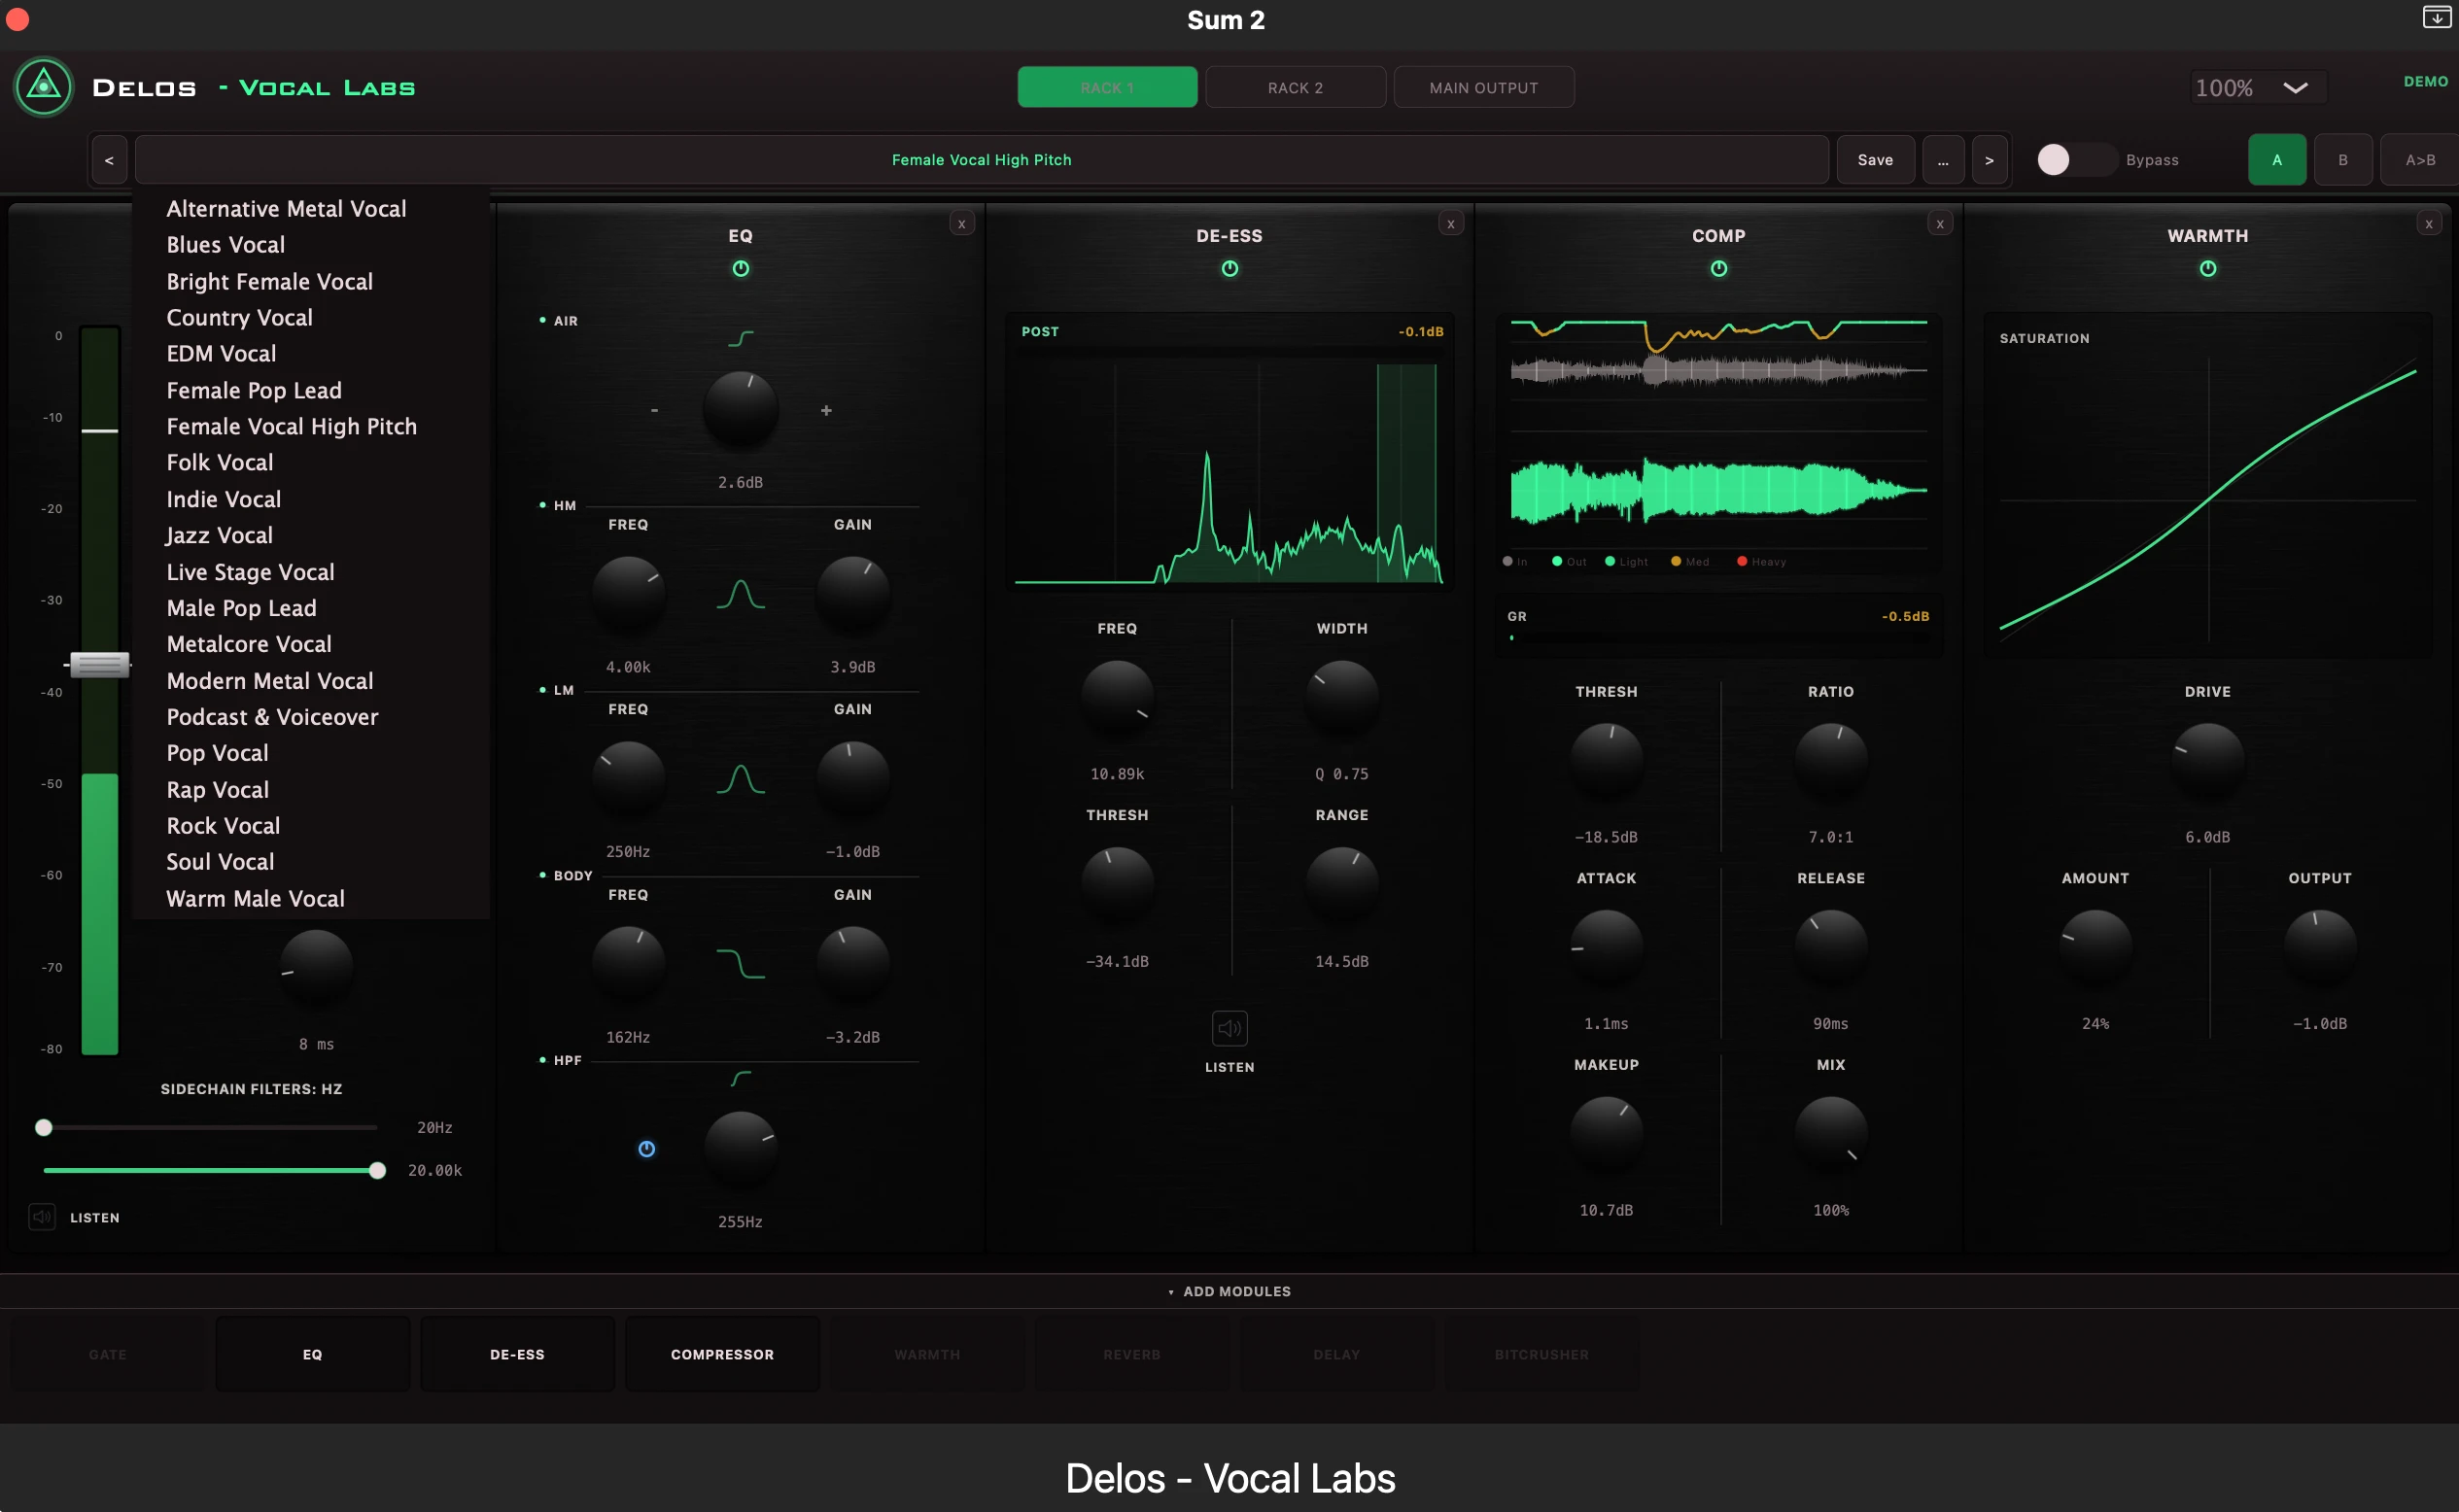Toggle the COMP module power icon
This screenshot has width=2459, height=1512.
1718,268
